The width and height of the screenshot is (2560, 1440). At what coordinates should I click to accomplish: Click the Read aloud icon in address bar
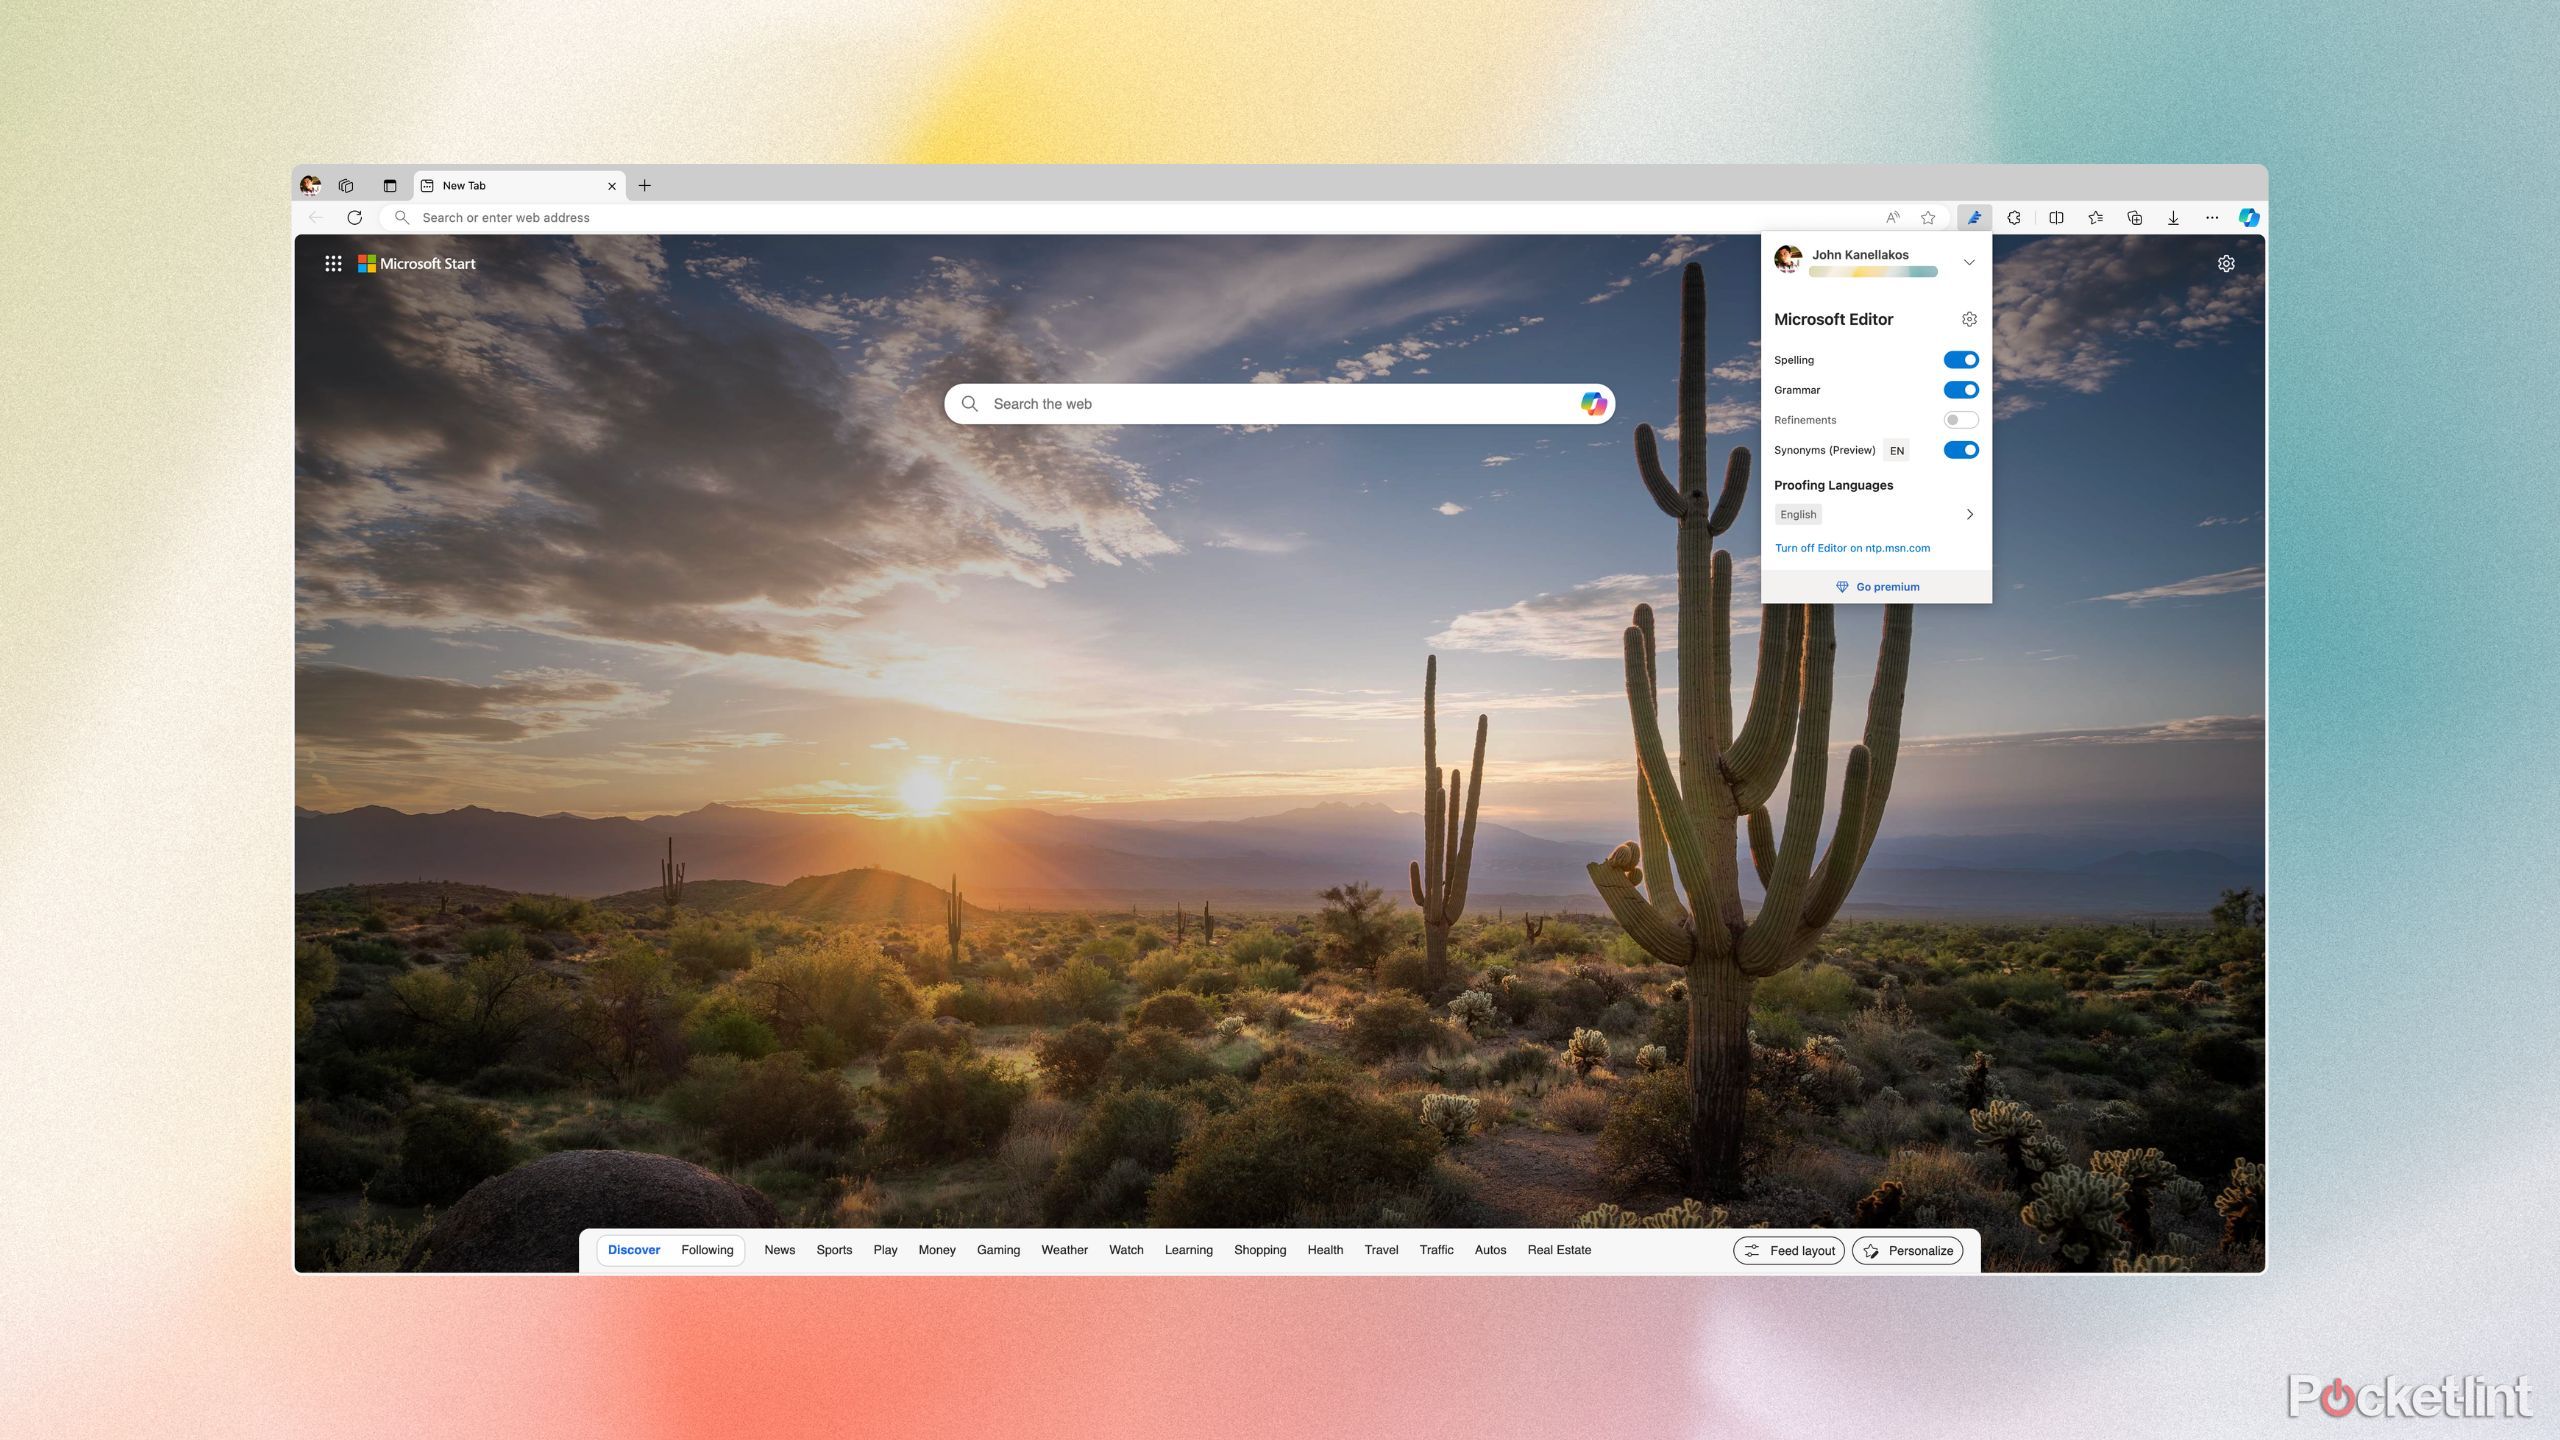click(x=1892, y=217)
